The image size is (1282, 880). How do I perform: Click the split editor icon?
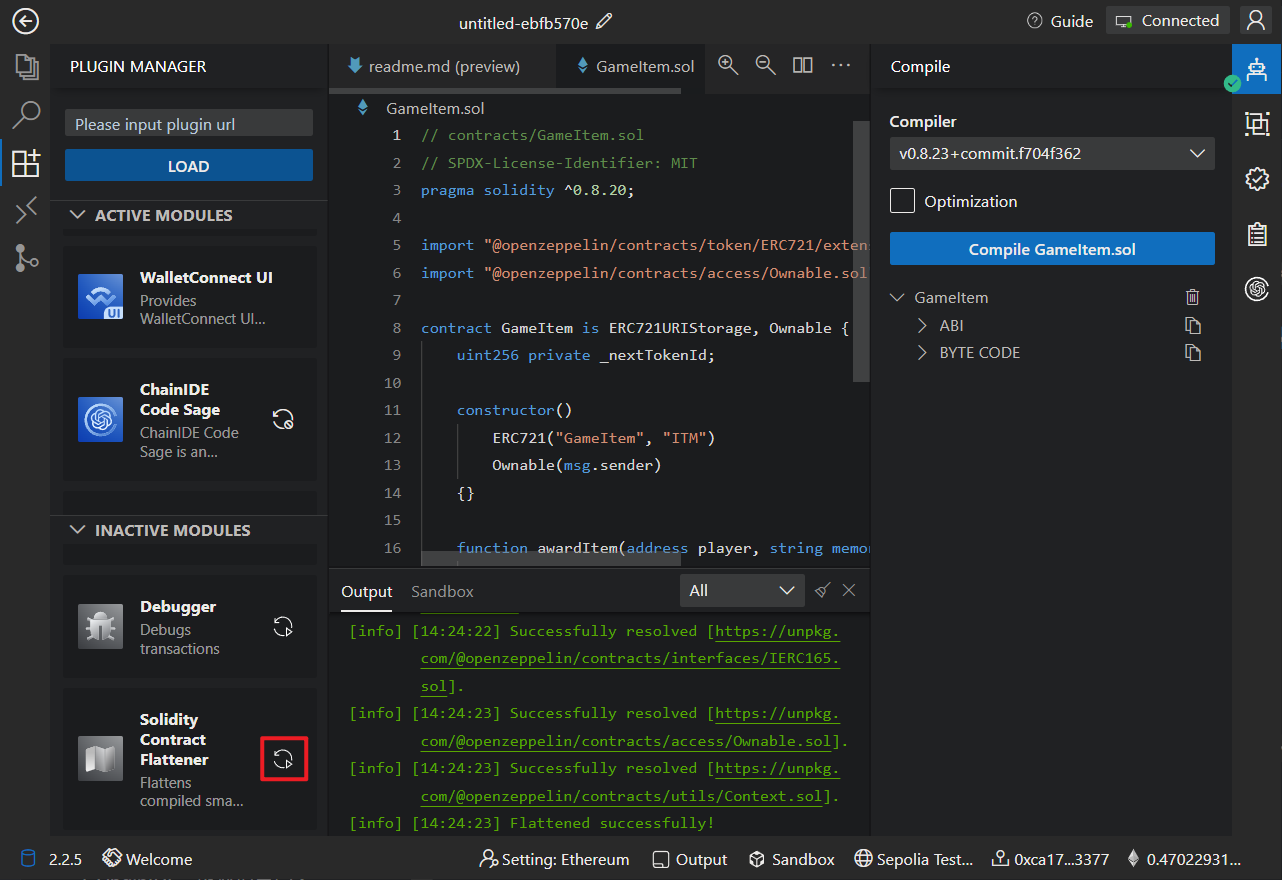coord(802,65)
